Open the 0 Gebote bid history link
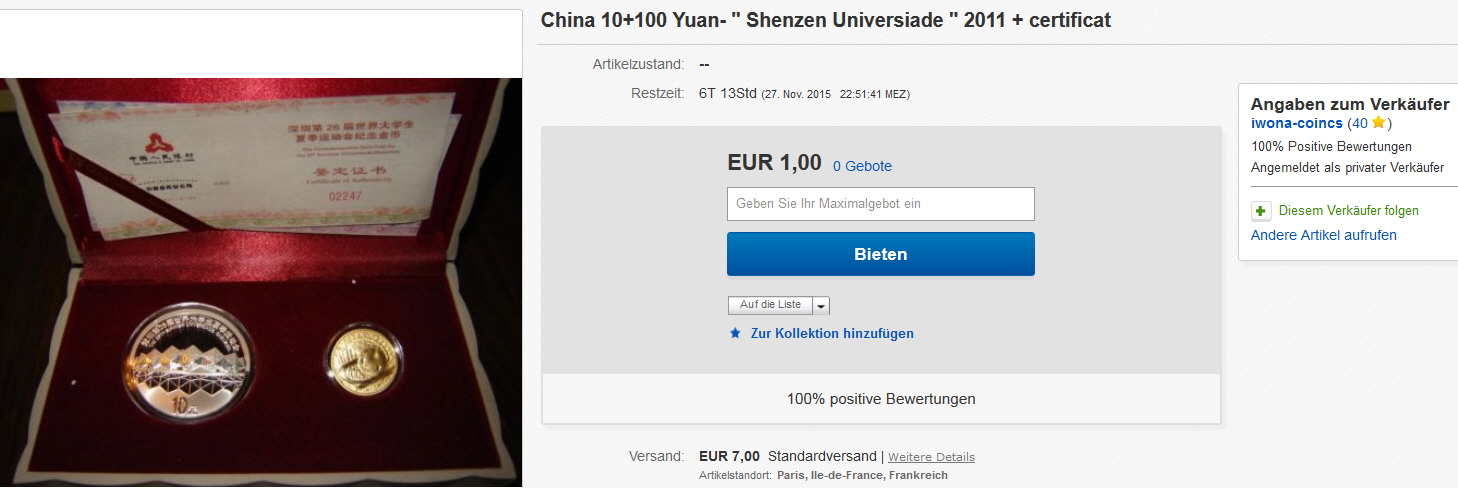 [x=862, y=166]
